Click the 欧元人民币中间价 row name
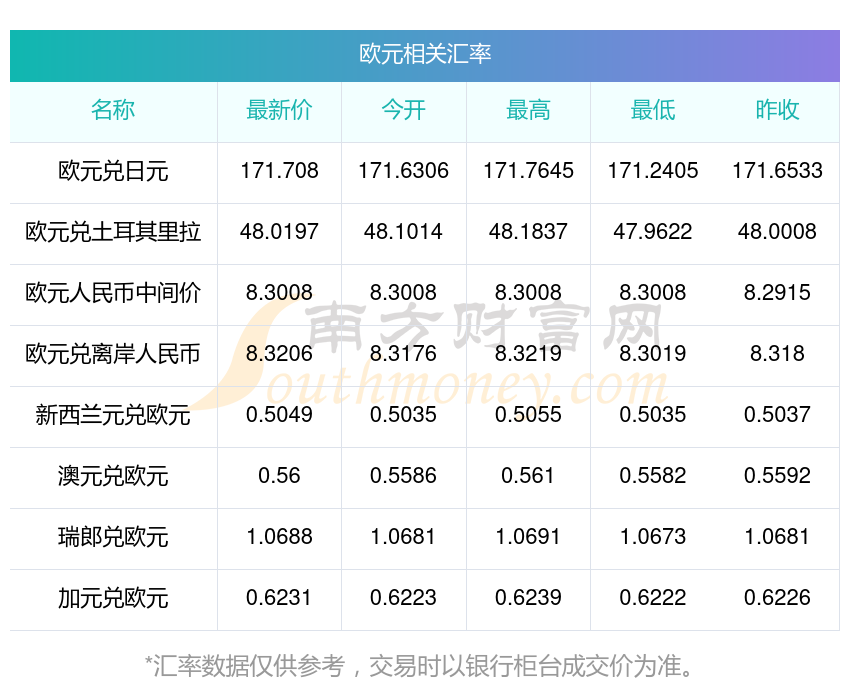 click(x=113, y=293)
